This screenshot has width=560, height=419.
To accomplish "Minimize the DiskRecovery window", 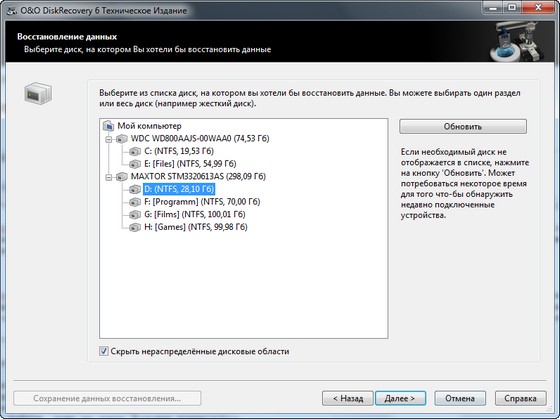I will coord(492,7).
